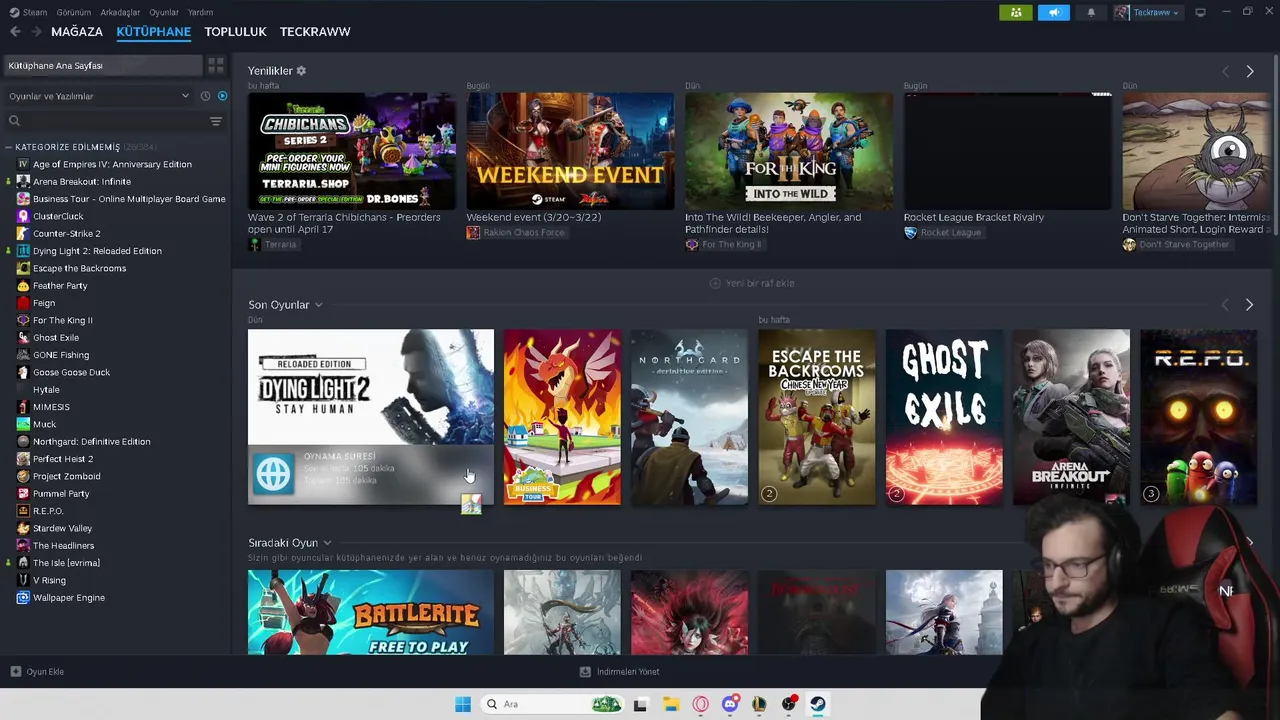Open Discord from taskbar
This screenshot has width=1280, height=720.
(730, 704)
